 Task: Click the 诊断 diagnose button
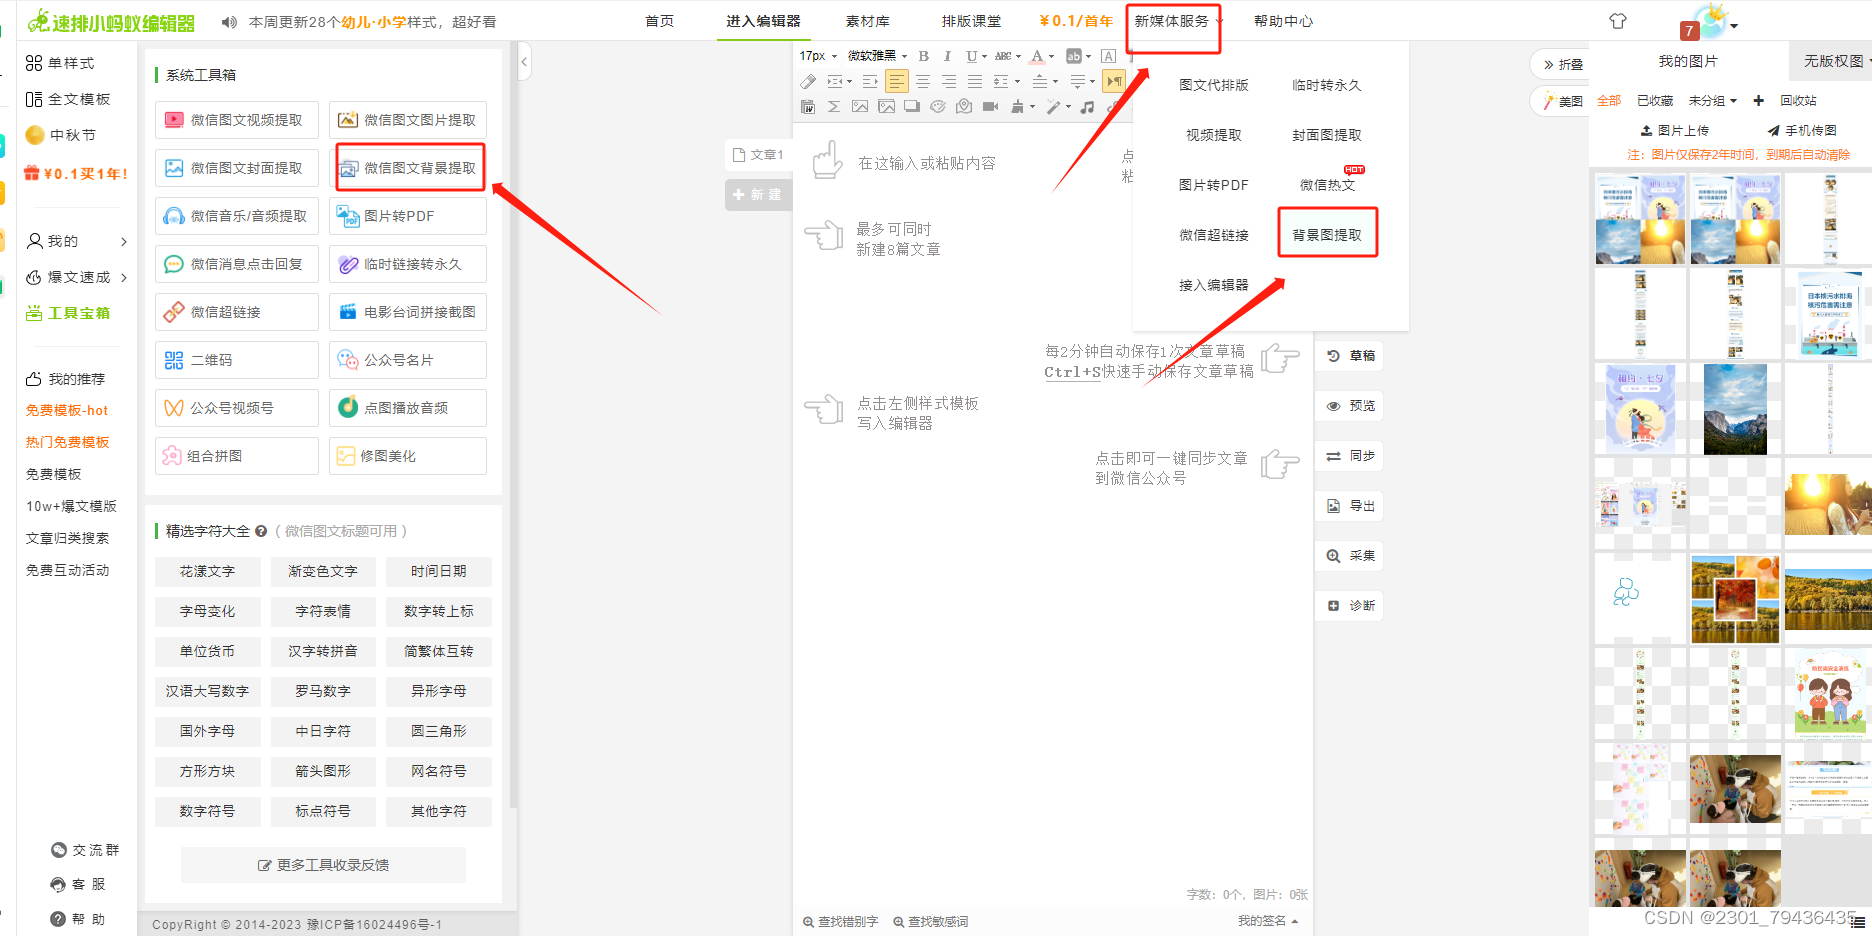coord(1351,606)
